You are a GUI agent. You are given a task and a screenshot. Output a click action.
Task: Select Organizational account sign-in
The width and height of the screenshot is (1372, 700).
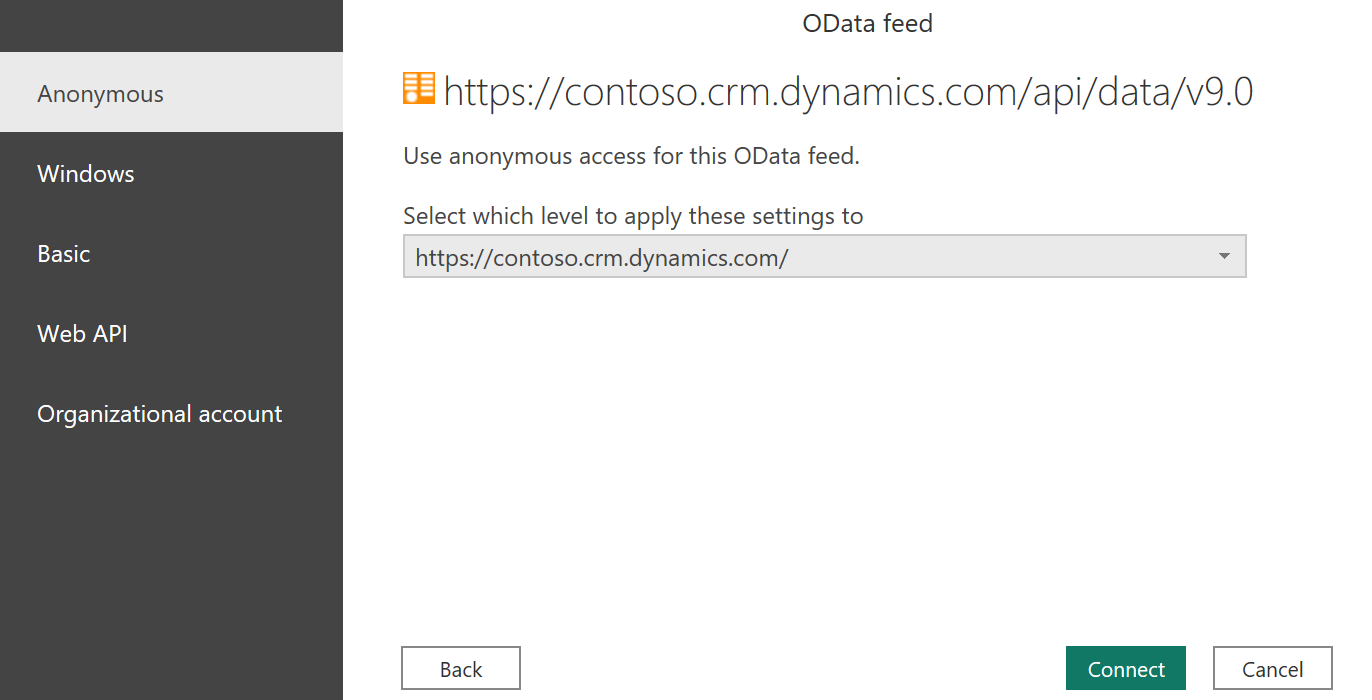(159, 413)
